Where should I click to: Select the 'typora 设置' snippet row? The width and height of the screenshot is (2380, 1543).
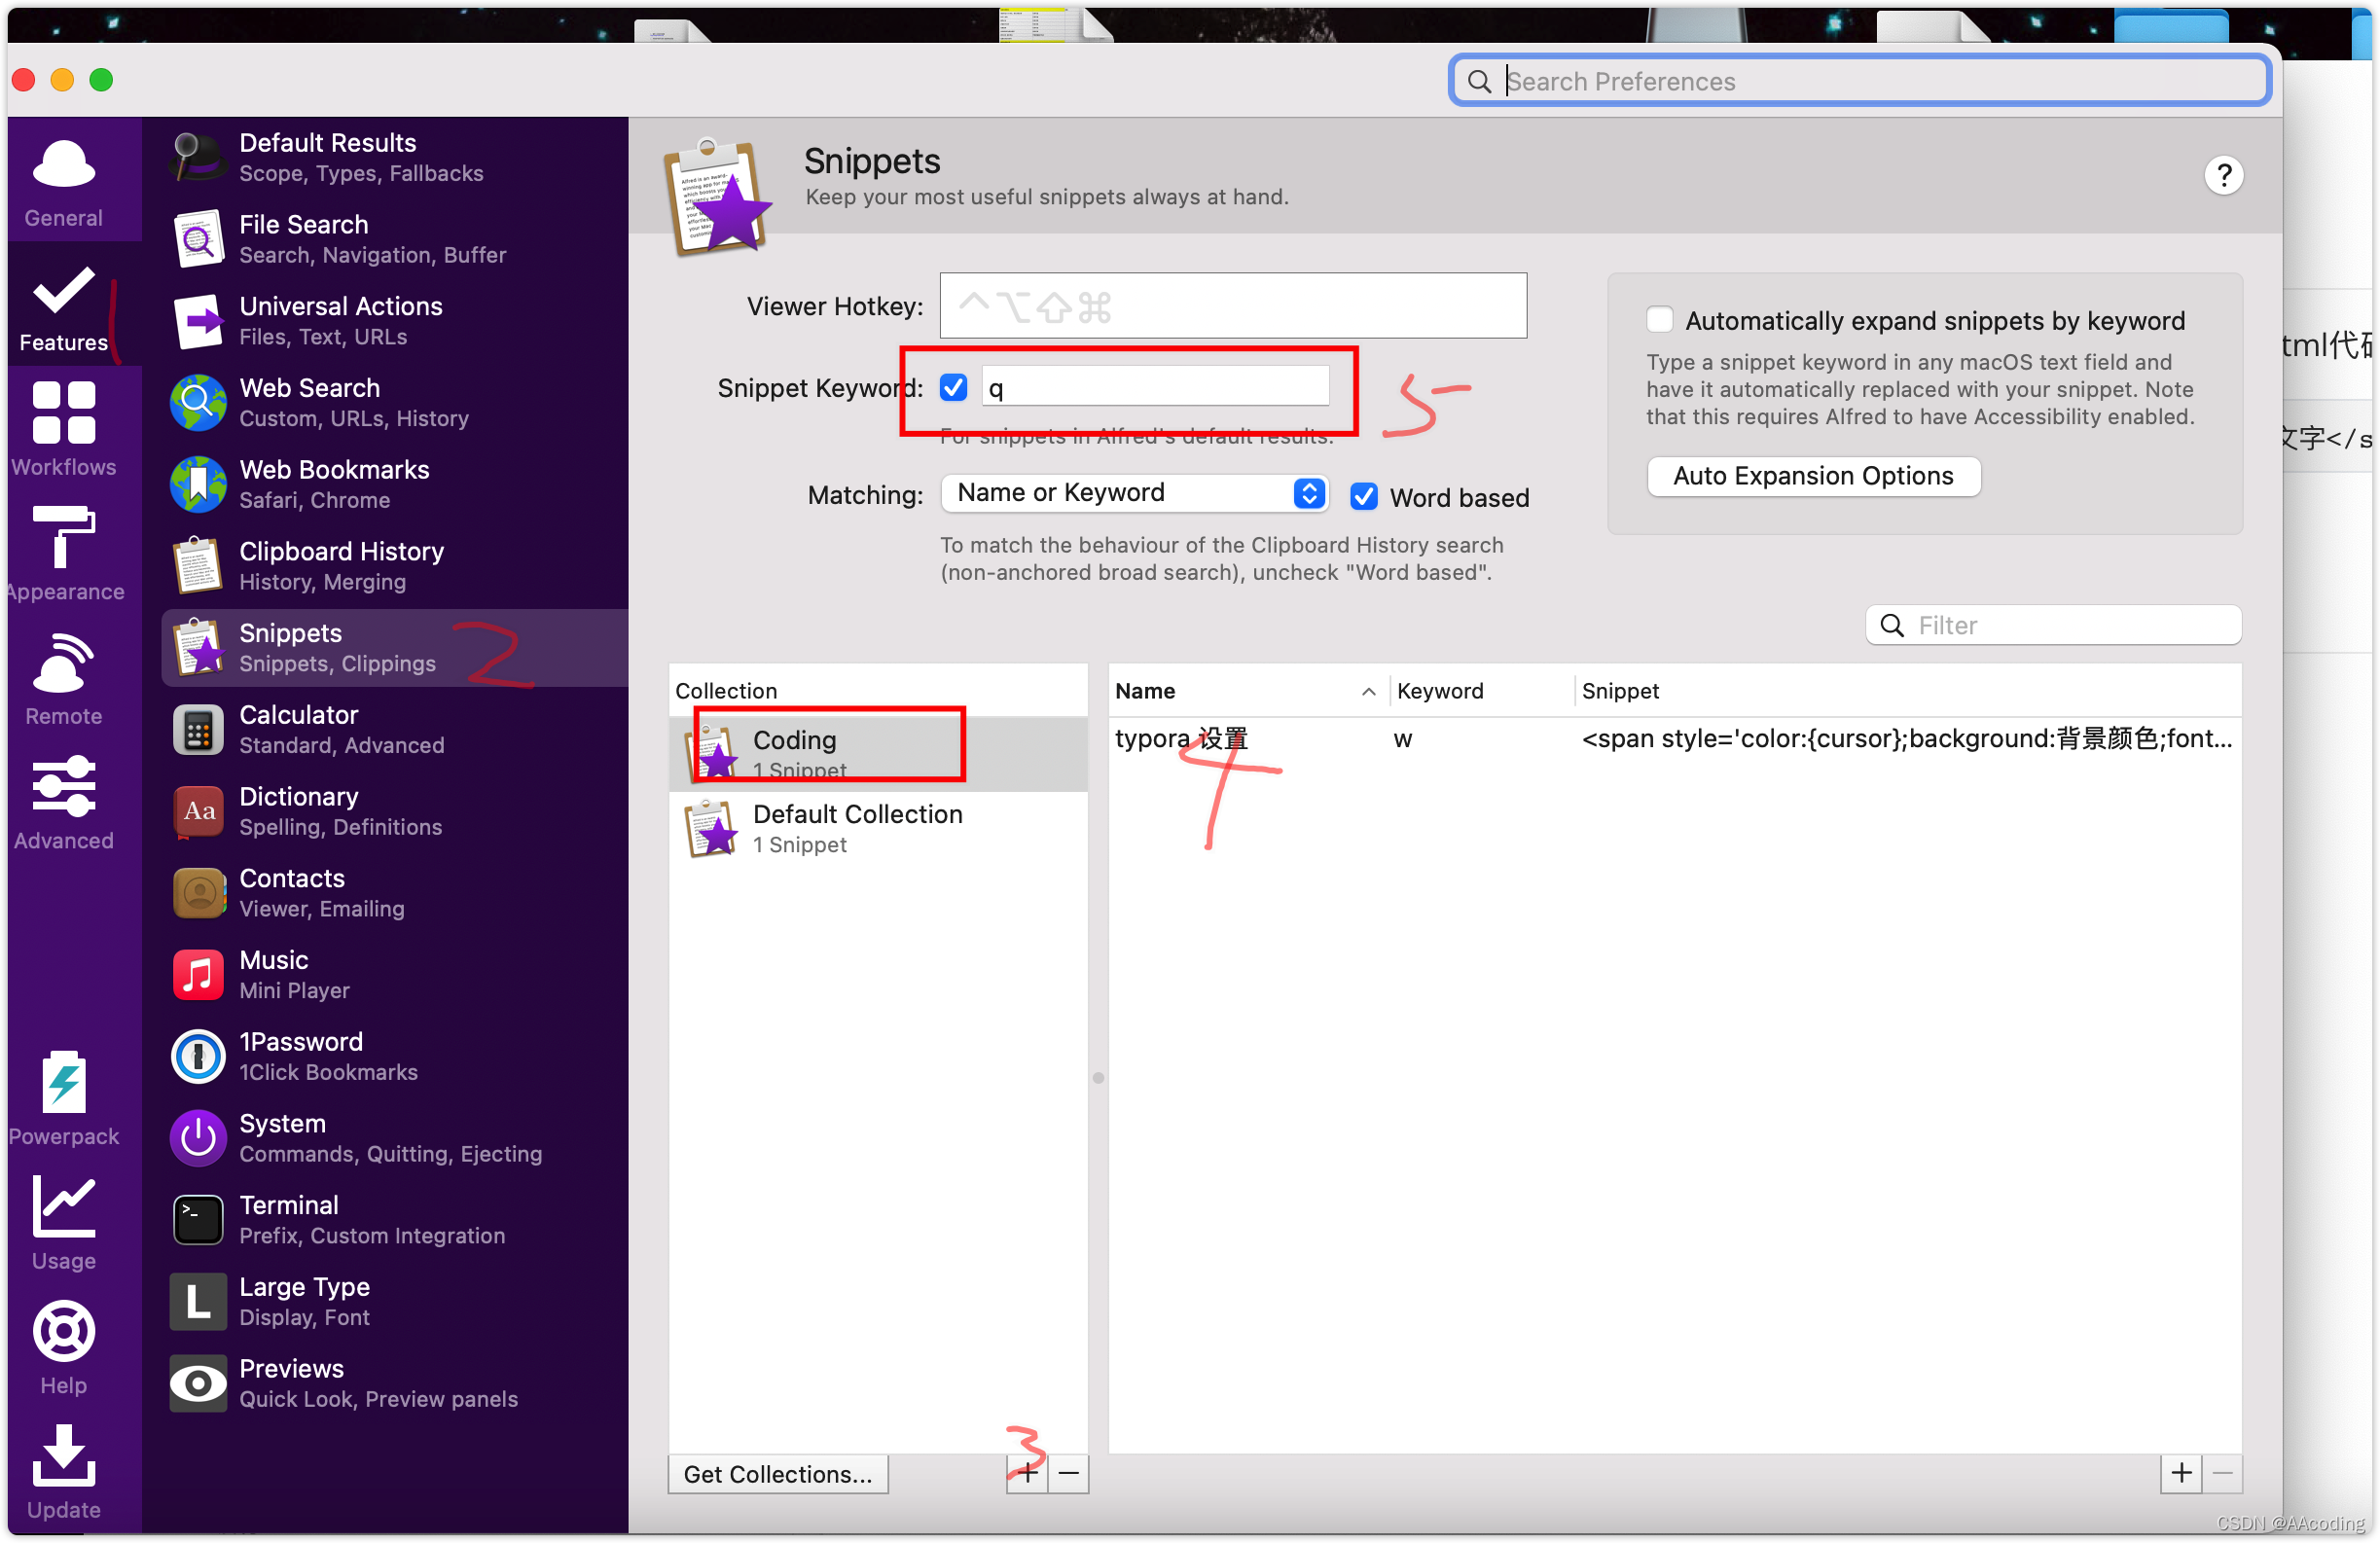(1674, 739)
